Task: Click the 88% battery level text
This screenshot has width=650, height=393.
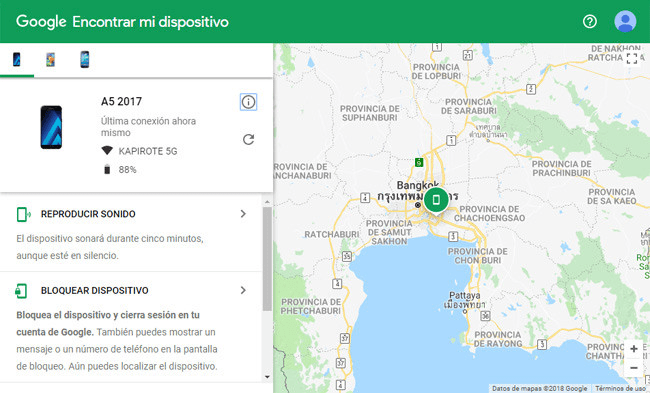Action: point(127,170)
